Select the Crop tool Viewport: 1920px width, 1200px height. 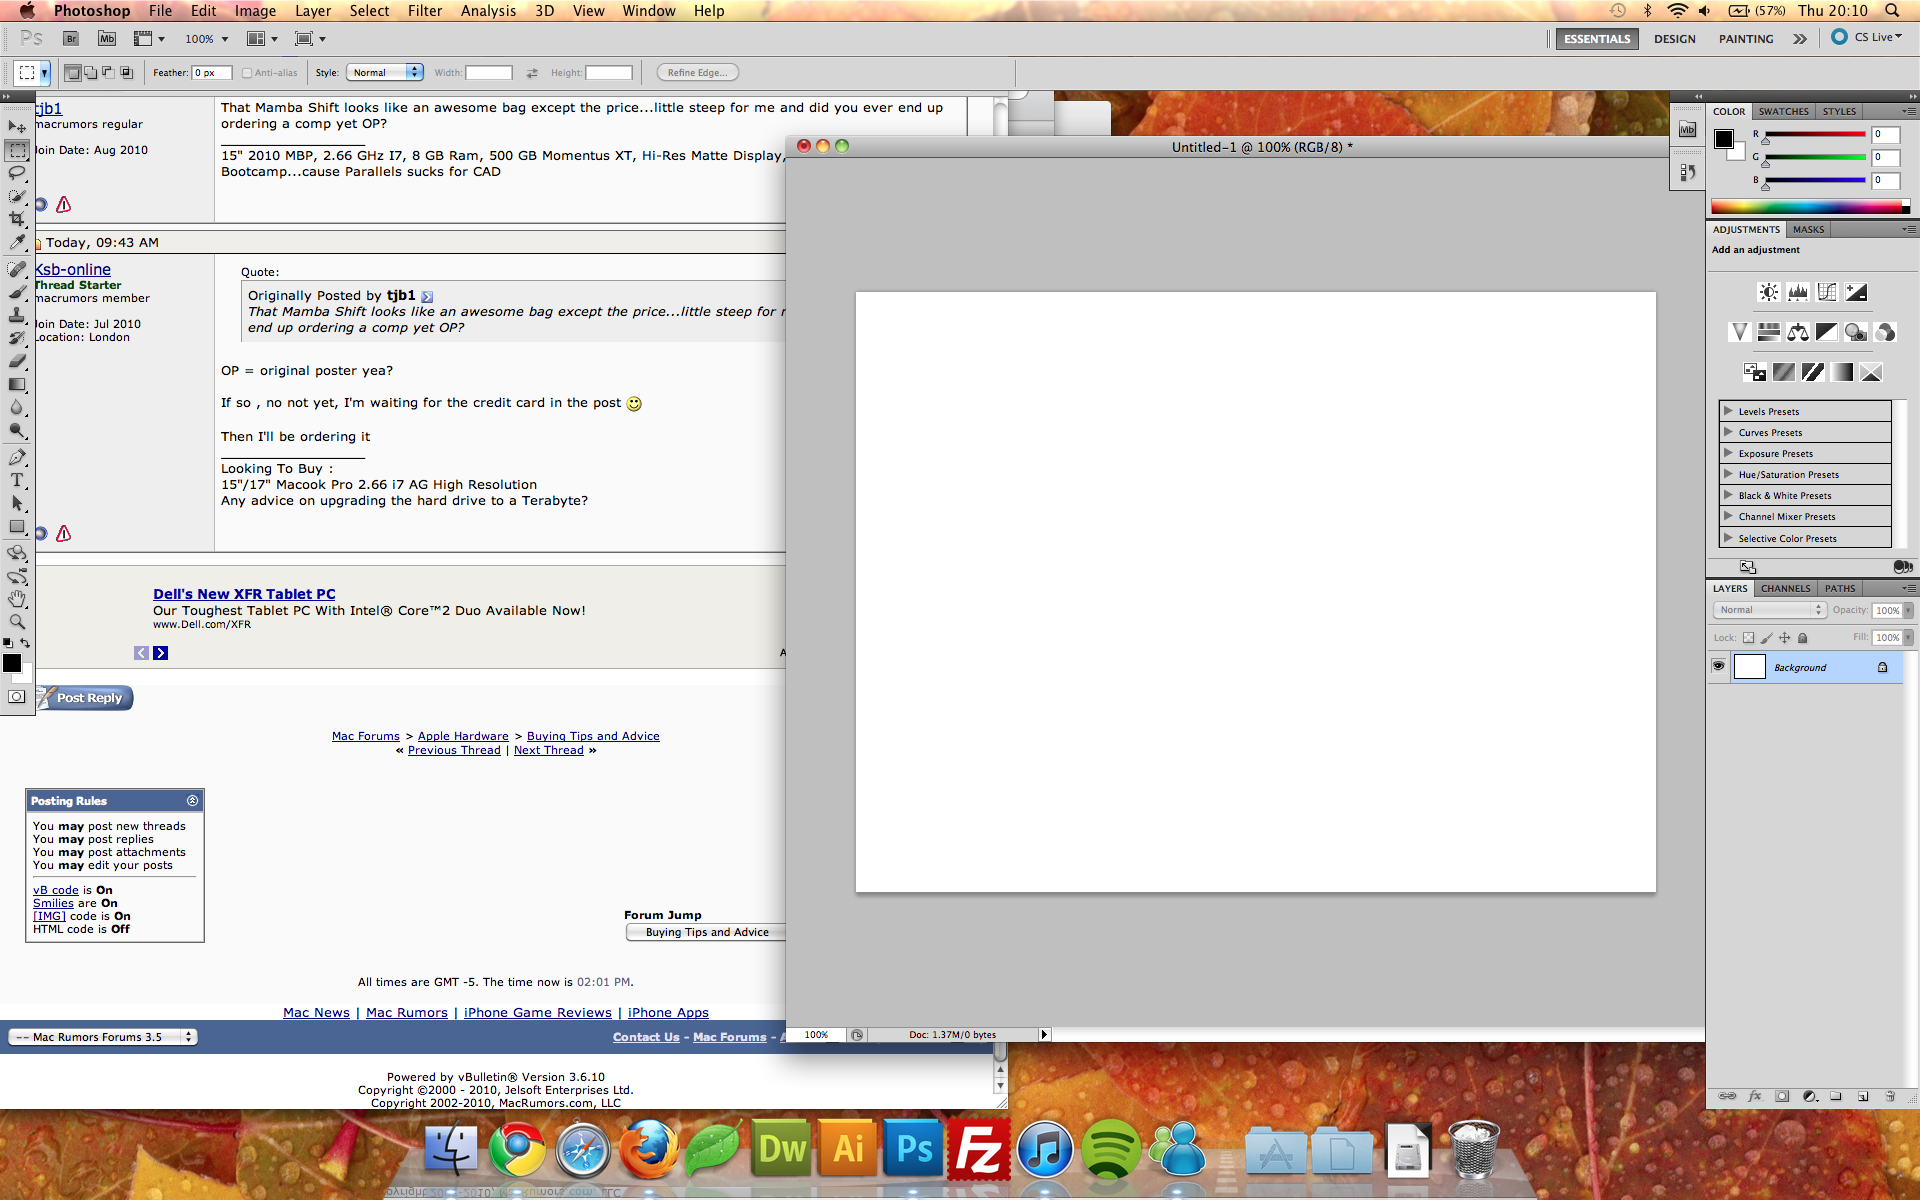(x=17, y=219)
